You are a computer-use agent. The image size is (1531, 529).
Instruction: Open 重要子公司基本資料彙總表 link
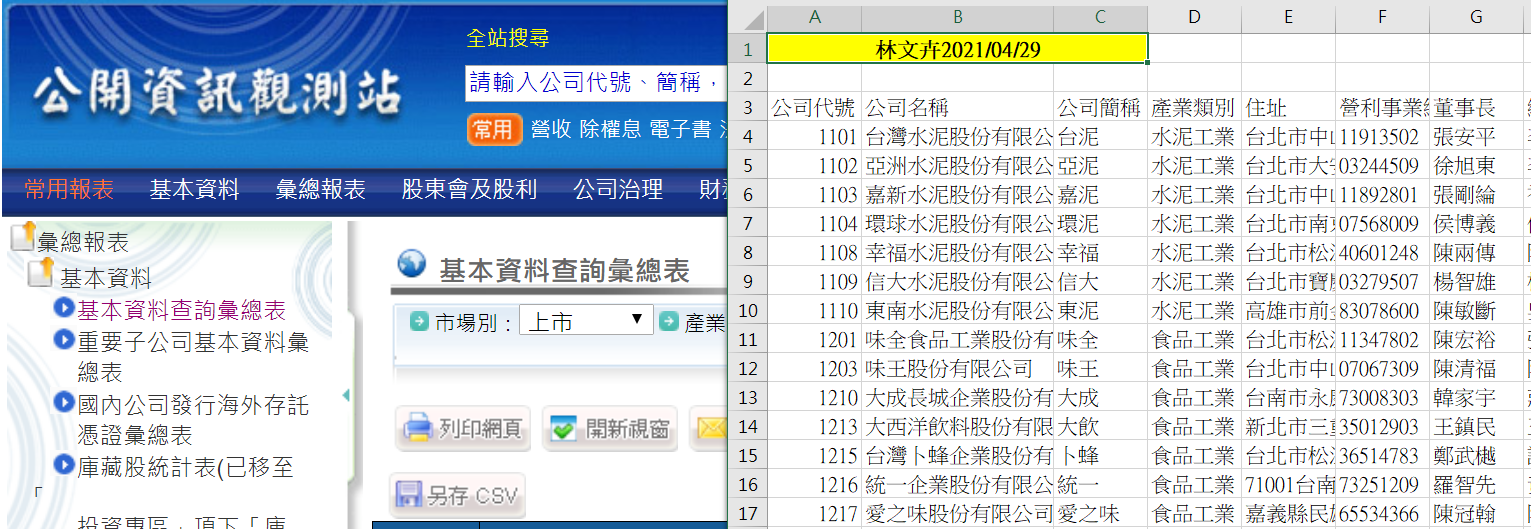(x=193, y=357)
